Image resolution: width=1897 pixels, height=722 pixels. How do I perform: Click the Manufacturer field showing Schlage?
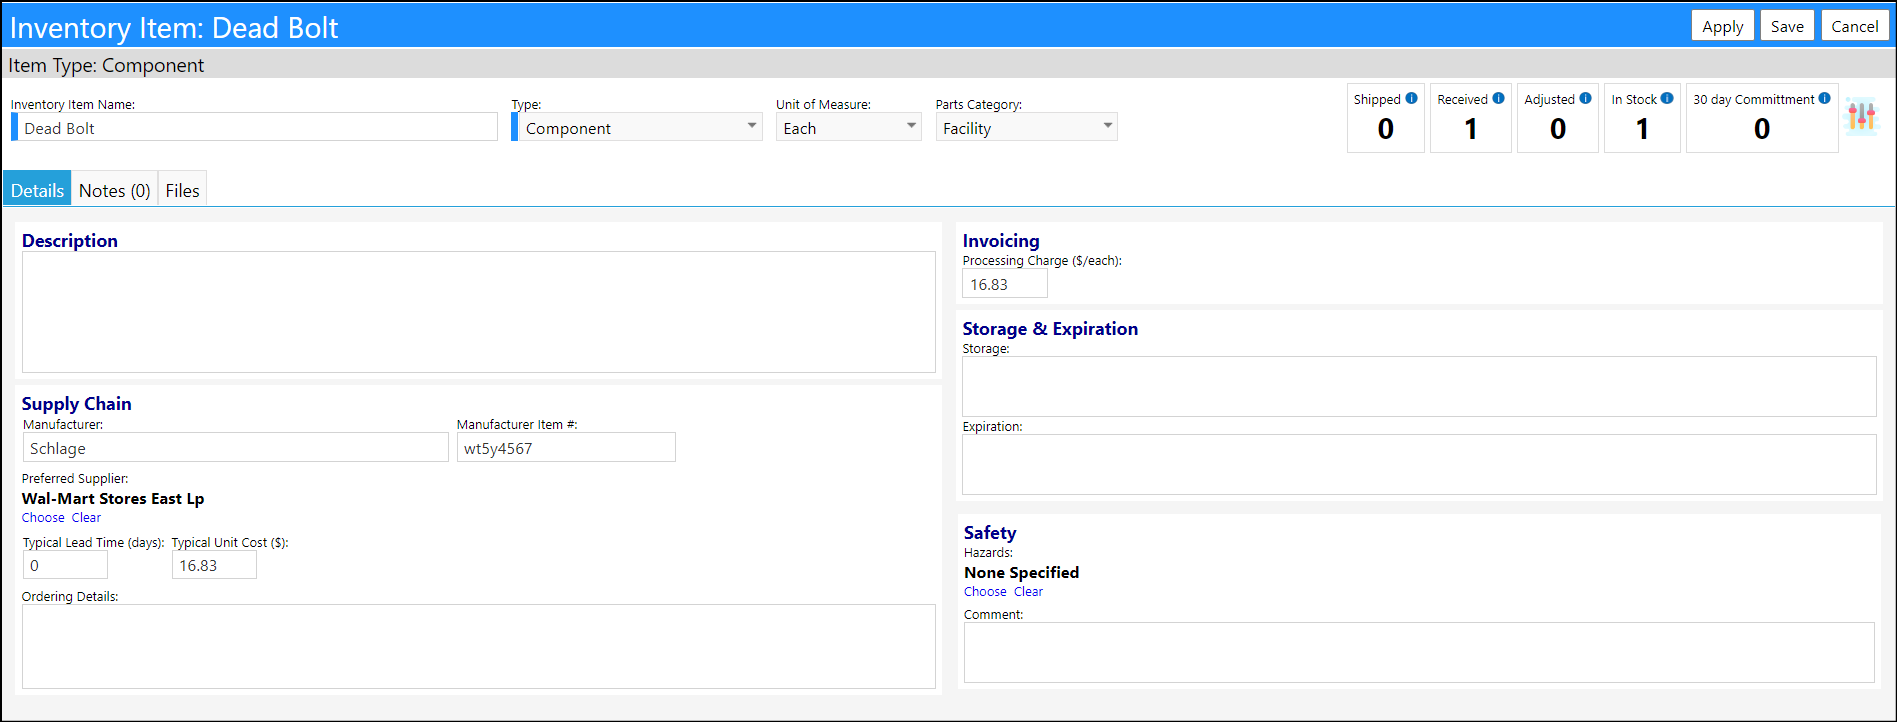click(x=235, y=447)
